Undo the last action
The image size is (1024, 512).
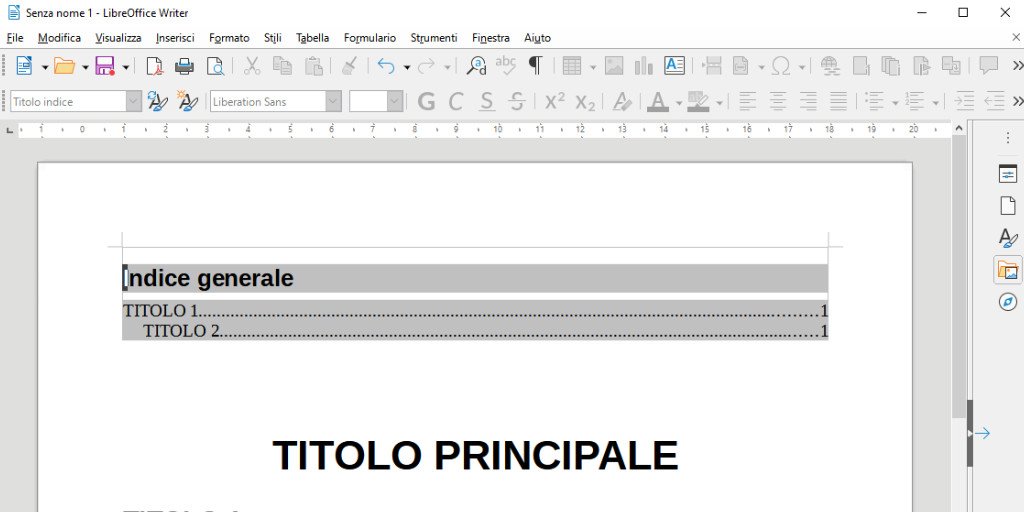click(x=386, y=66)
